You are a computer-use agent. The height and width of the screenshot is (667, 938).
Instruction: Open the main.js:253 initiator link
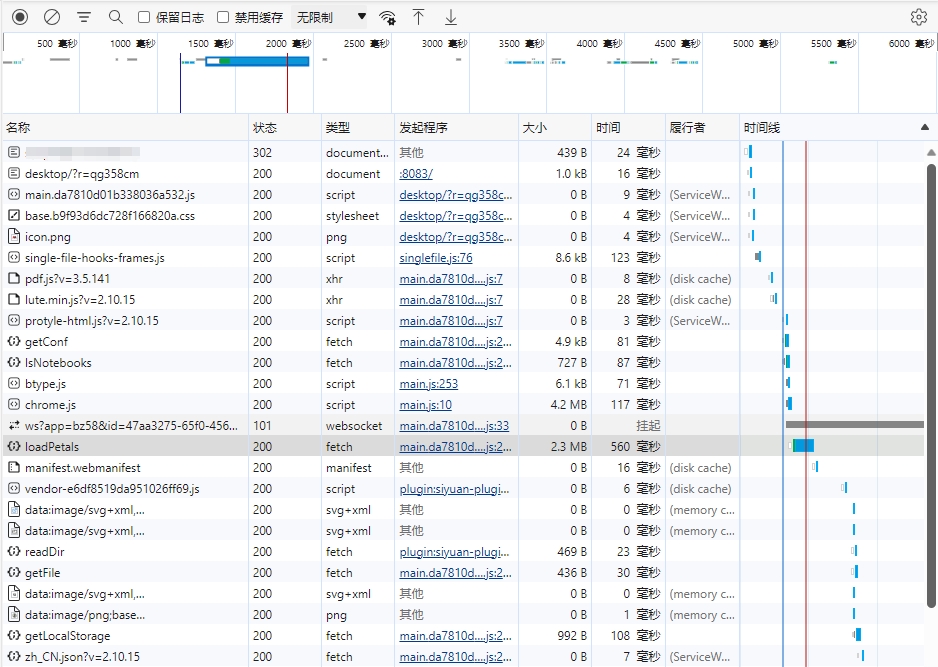click(428, 384)
